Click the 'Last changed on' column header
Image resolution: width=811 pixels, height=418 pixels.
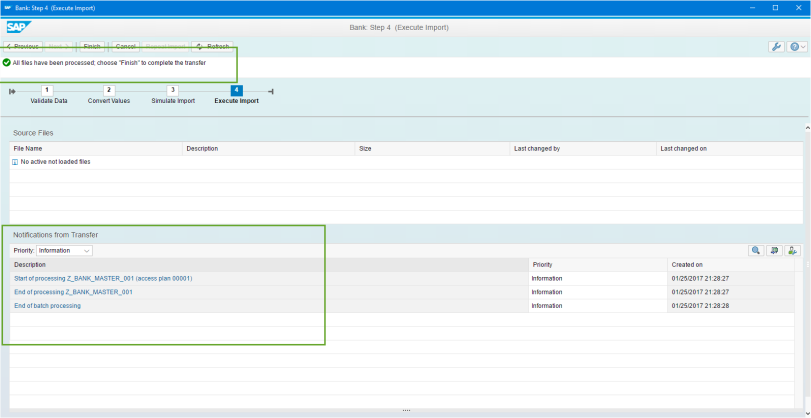(x=729, y=148)
